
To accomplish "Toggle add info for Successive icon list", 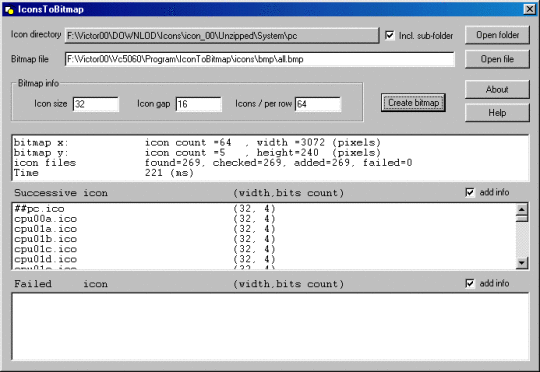I will pos(469,192).
